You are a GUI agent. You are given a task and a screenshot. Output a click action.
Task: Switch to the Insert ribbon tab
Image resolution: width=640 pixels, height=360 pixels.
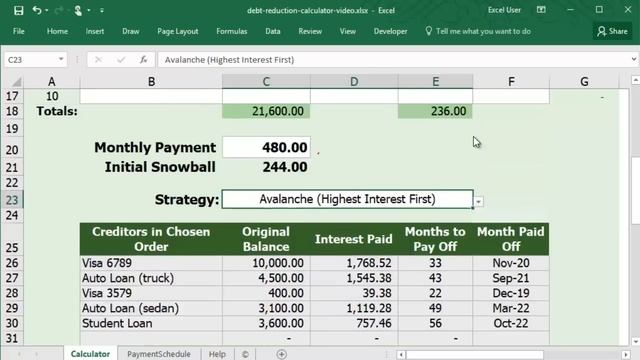[x=95, y=31]
